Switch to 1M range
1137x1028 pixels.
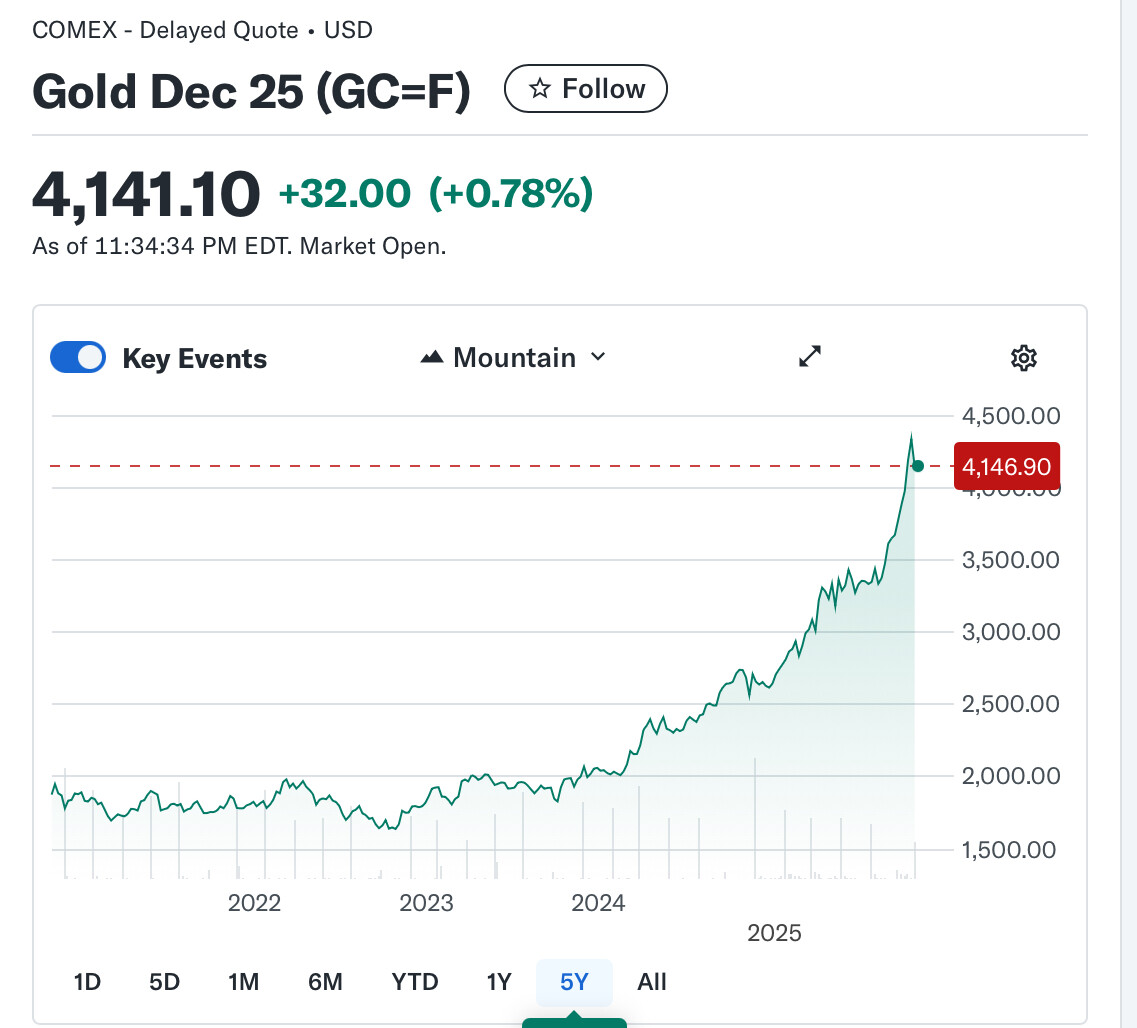coord(243,982)
